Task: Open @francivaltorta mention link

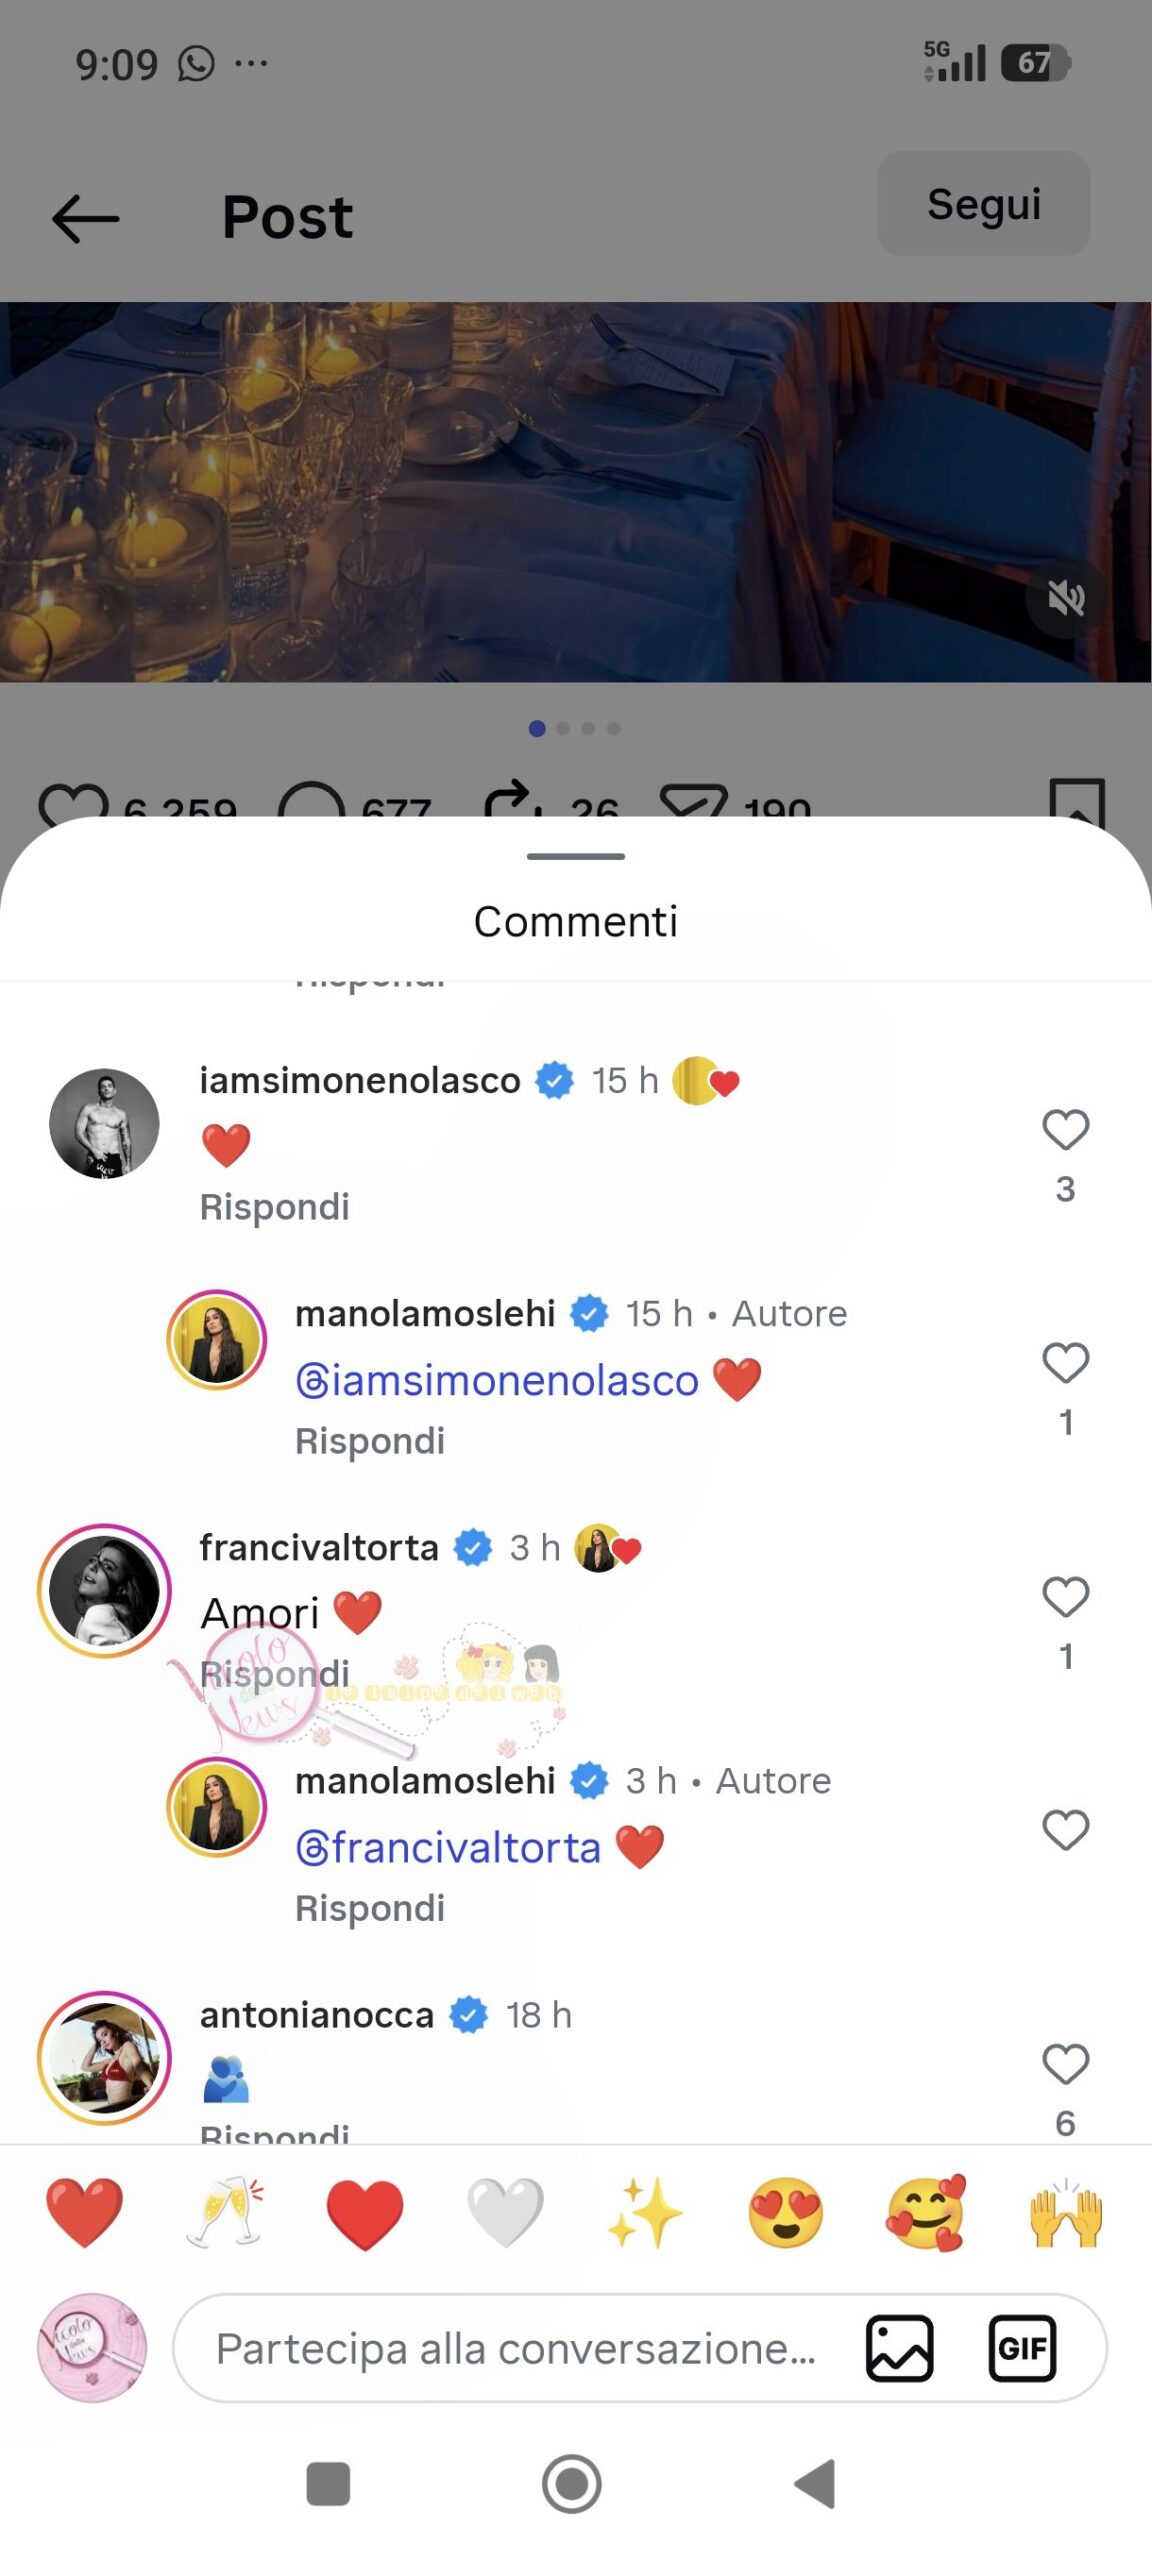Action: pyautogui.click(x=448, y=1847)
